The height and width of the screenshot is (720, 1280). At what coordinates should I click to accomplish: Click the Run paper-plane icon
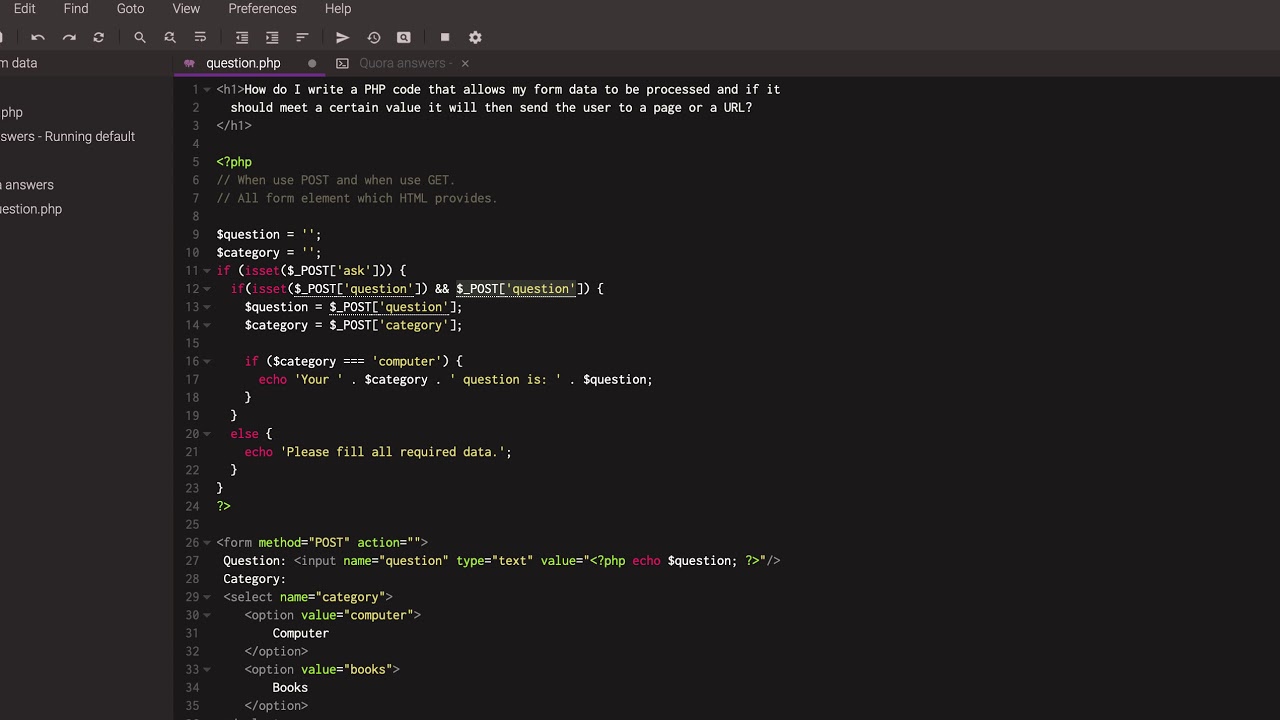coord(343,37)
